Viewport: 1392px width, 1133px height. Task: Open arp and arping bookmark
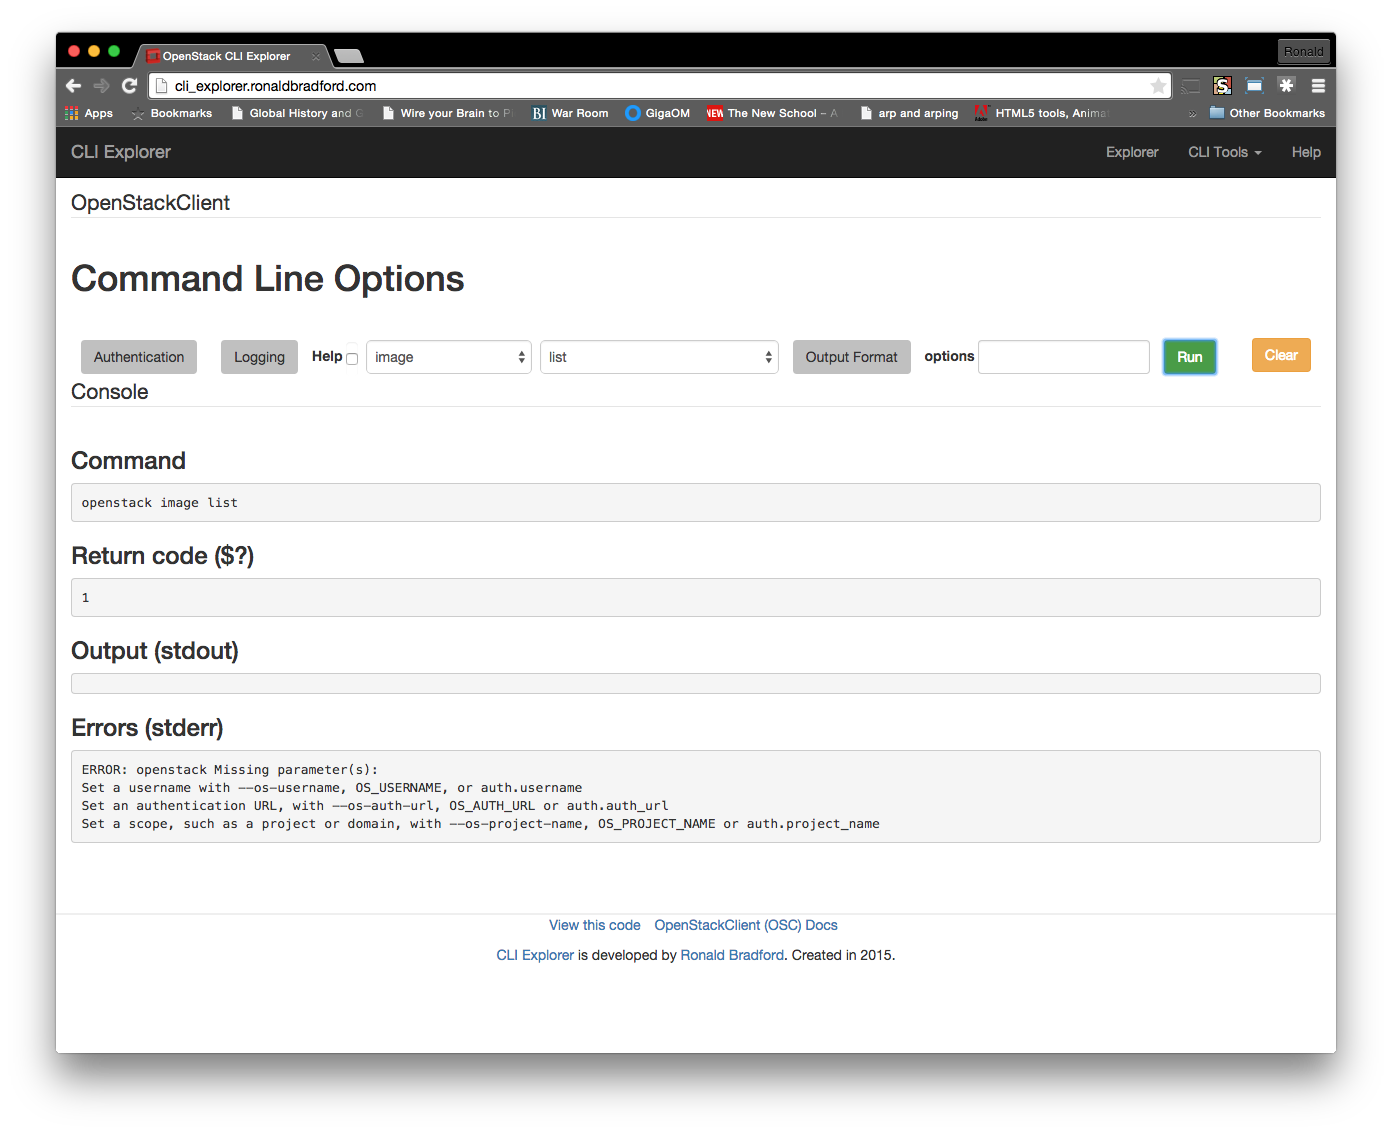coord(909,113)
